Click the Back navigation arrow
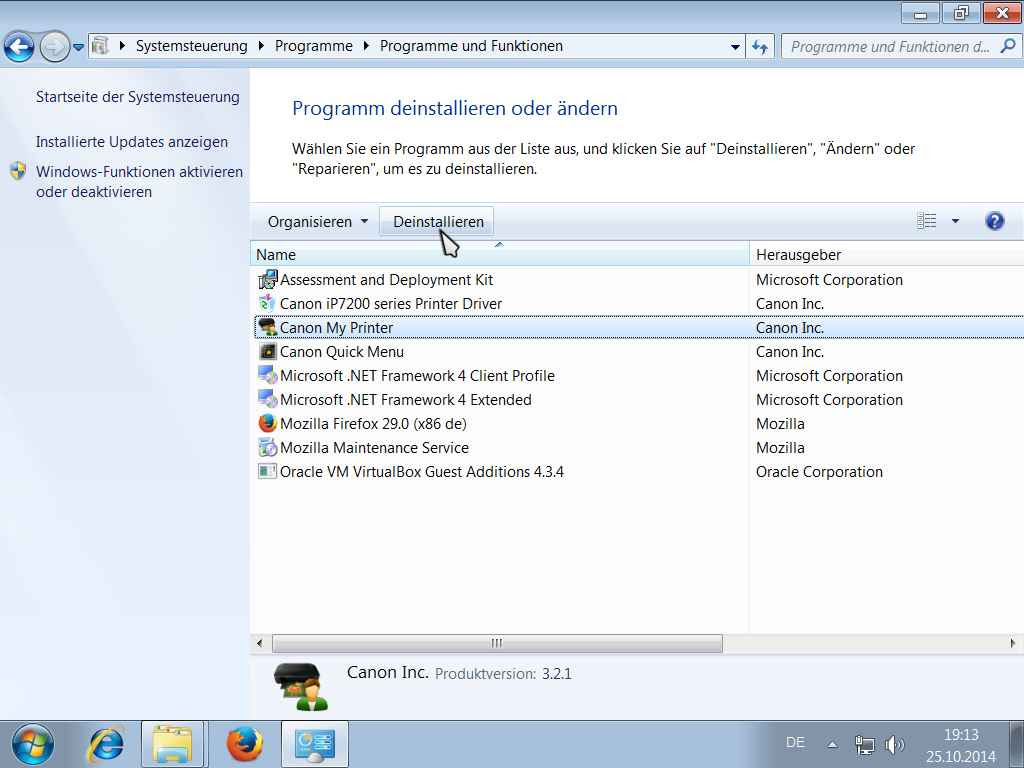Viewport: 1024px width, 768px height. (20, 46)
